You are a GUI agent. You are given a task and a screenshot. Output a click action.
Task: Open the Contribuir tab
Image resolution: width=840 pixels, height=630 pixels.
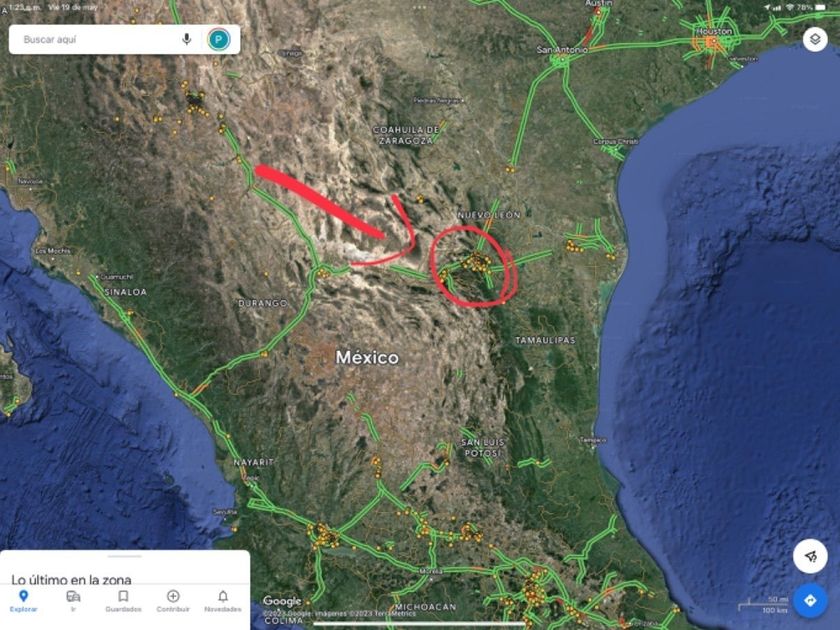pyautogui.click(x=173, y=601)
